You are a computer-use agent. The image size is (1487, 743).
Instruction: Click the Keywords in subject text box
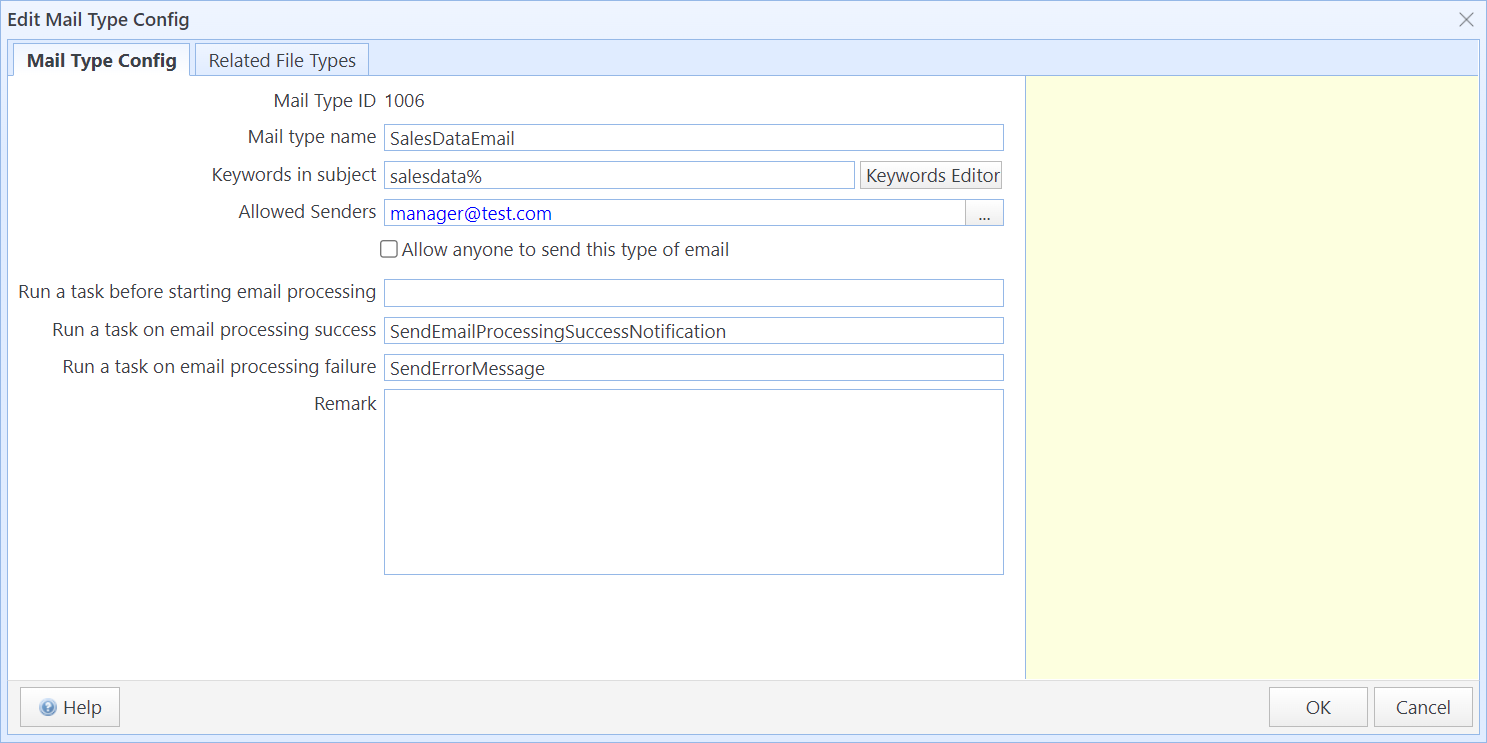click(619, 176)
